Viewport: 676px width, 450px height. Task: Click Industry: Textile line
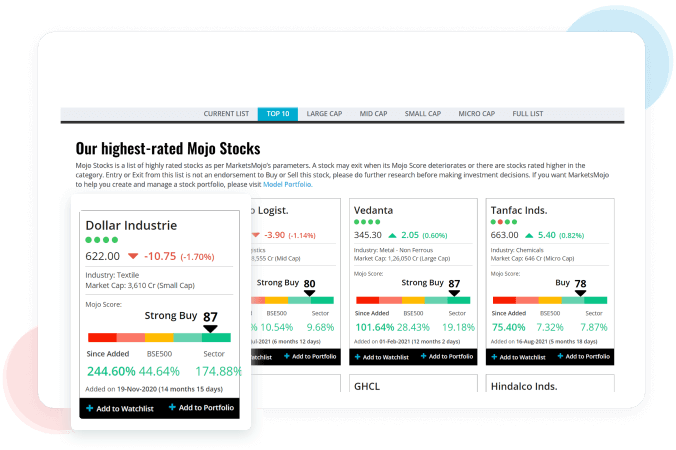(112, 275)
